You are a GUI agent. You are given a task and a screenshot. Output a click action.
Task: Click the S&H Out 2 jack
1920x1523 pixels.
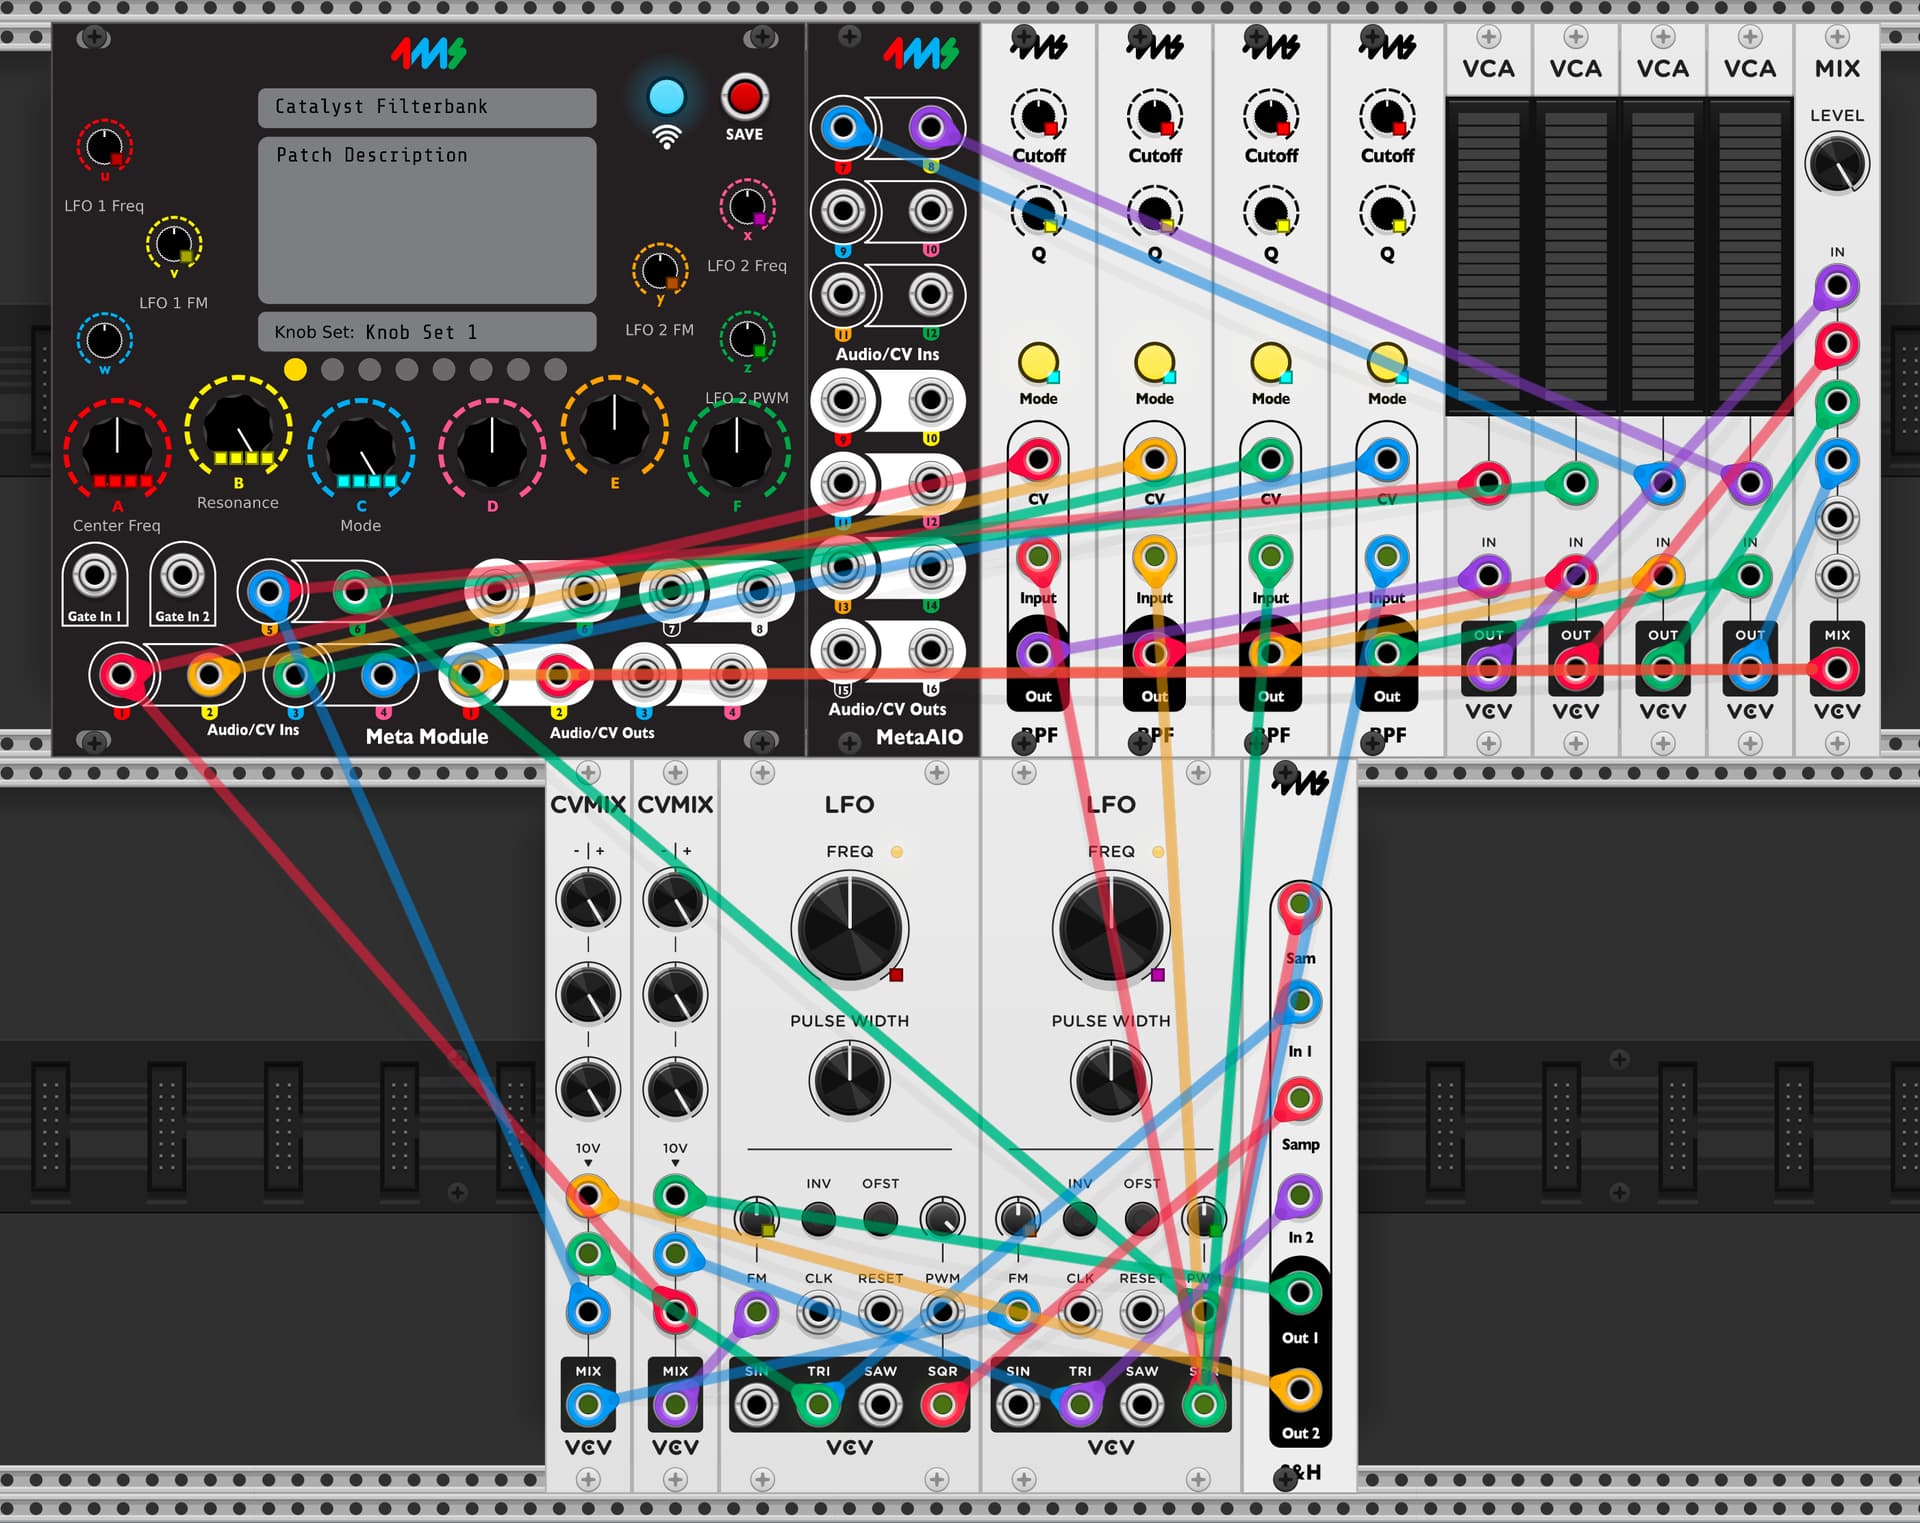pos(1299,1390)
